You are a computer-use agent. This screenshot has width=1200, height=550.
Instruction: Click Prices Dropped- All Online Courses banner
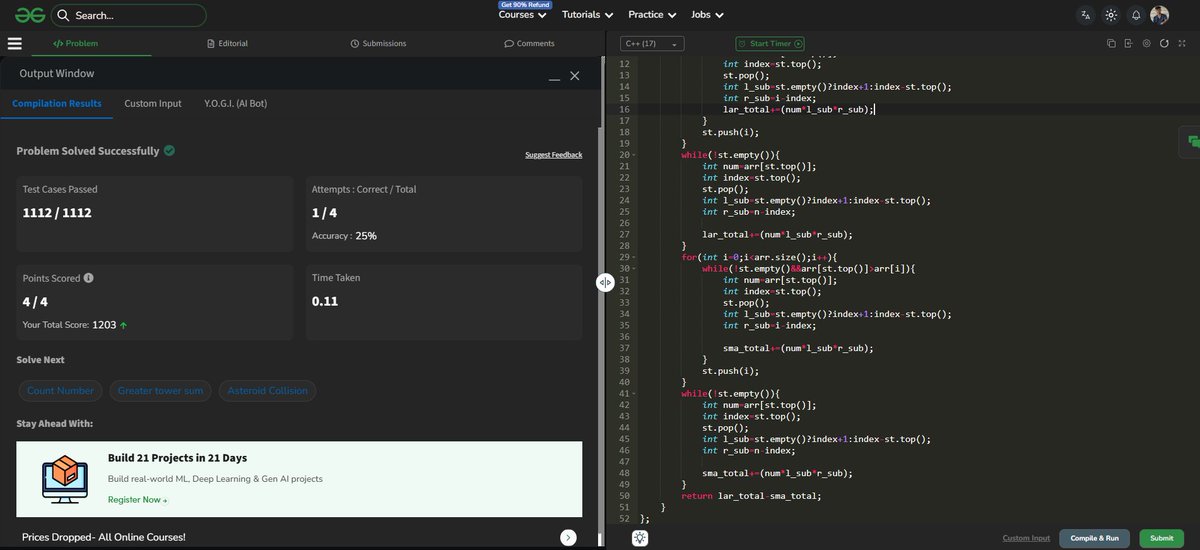(x=104, y=537)
